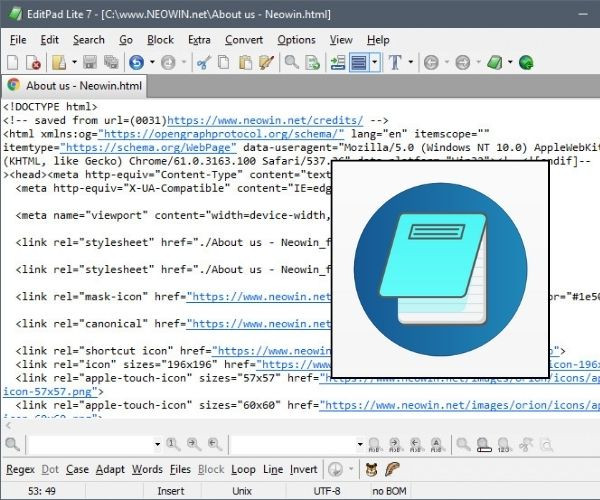This screenshot has width=600, height=500.
Task: Click the Save floppy disk icon
Action: tap(90, 62)
